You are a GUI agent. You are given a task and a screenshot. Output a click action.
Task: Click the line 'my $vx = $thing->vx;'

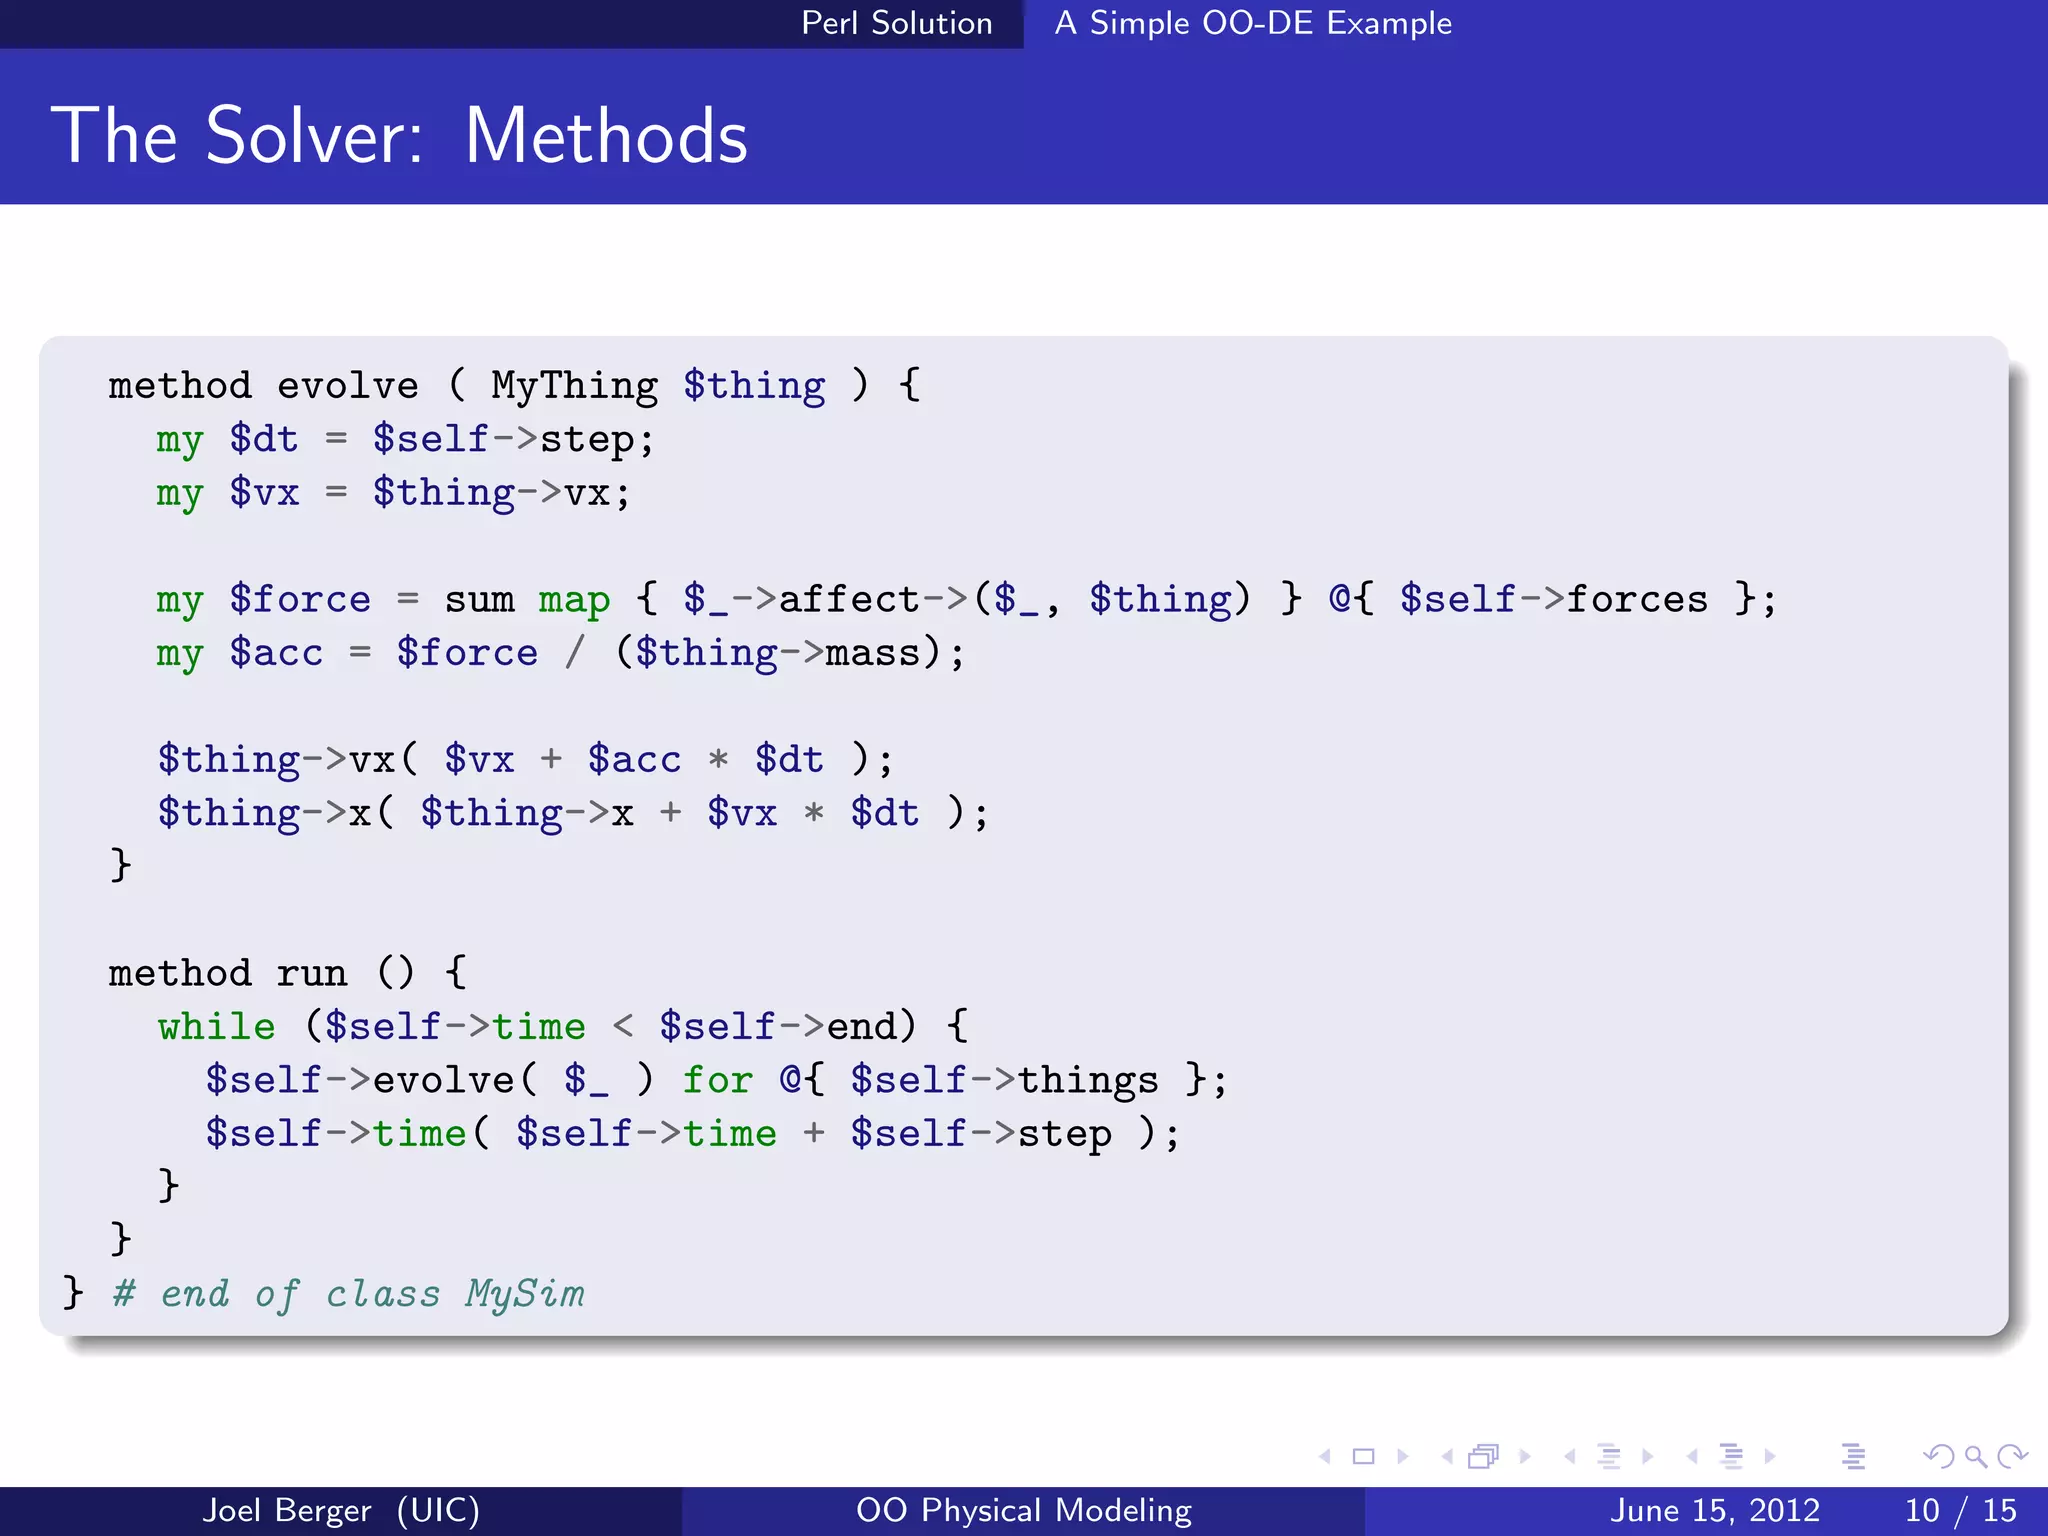(x=393, y=493)
